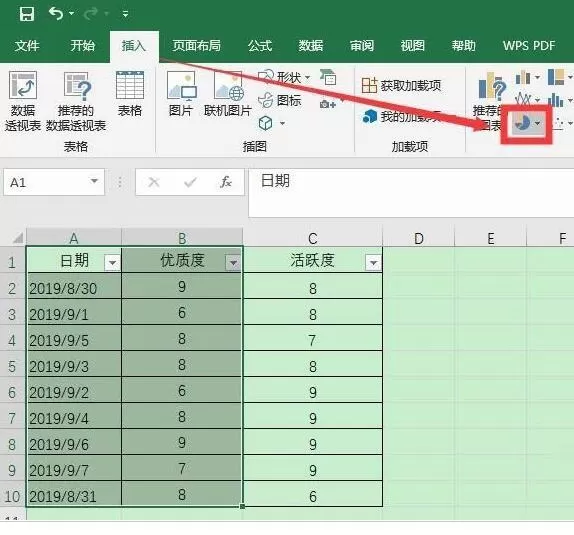Click the Save icon in the title bar
The width and height of the screenshot is (574, 535).
[x=27, y=14]
